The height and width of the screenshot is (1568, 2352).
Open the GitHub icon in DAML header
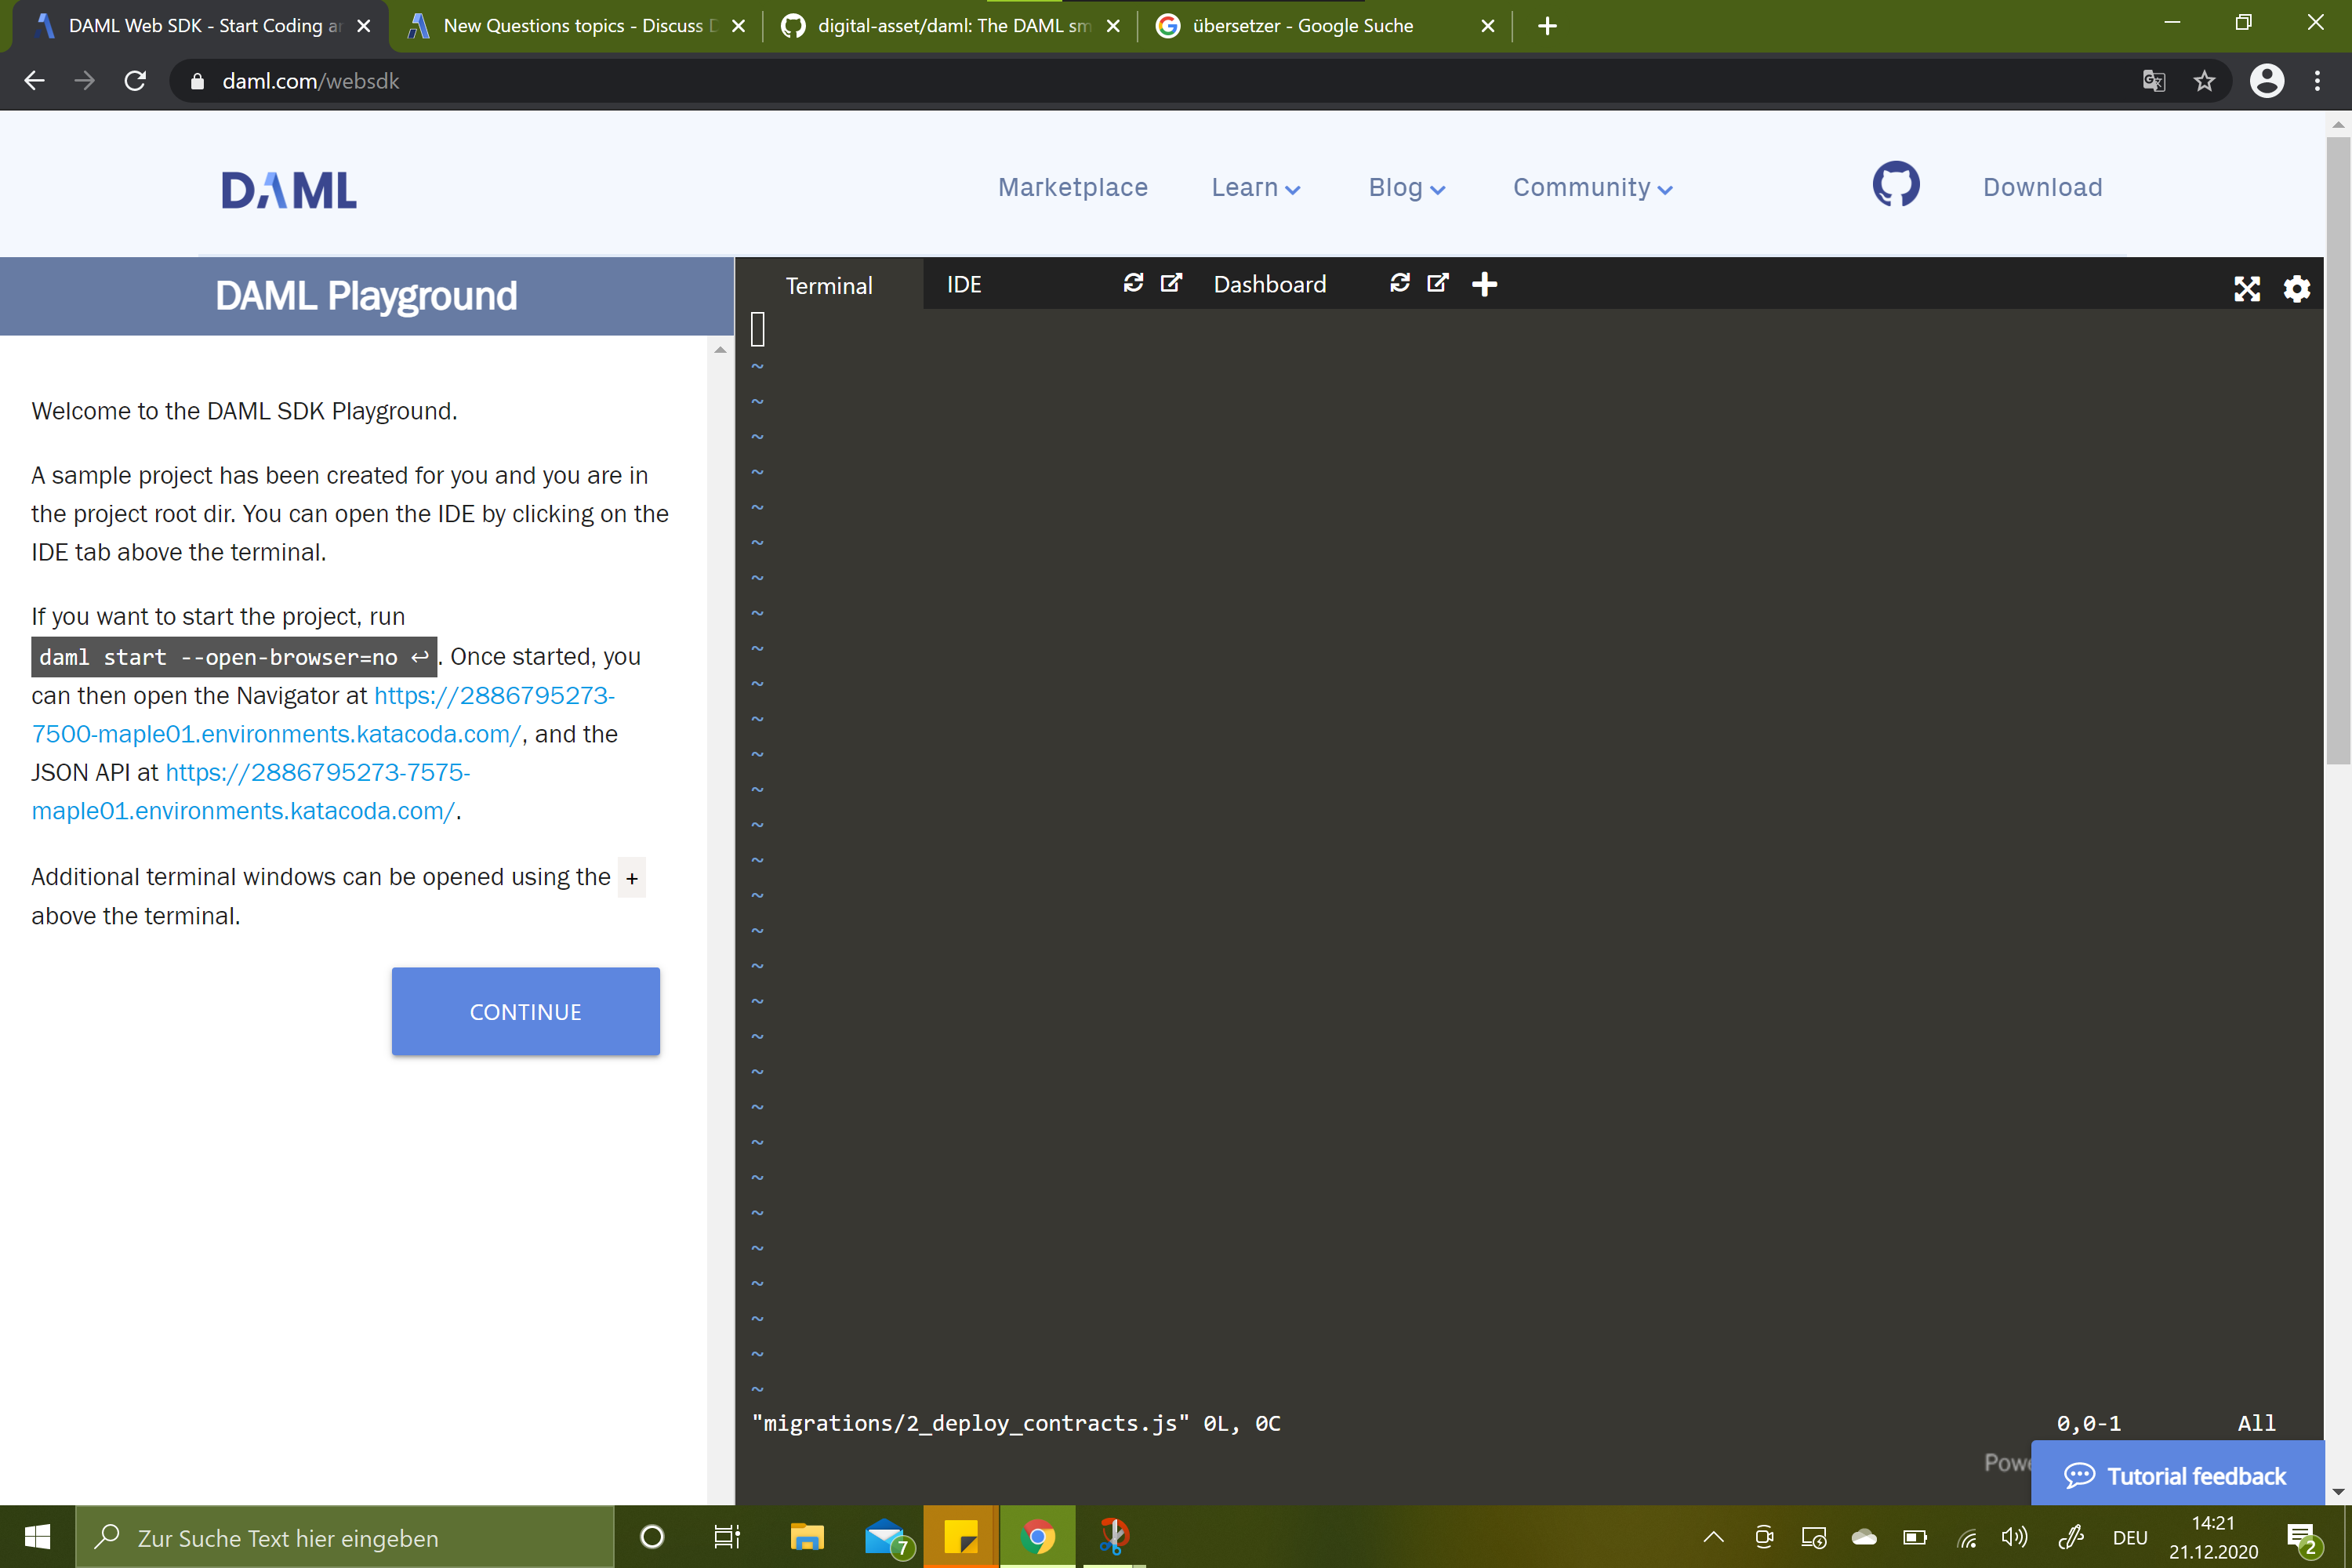(x=1896, y=185)
